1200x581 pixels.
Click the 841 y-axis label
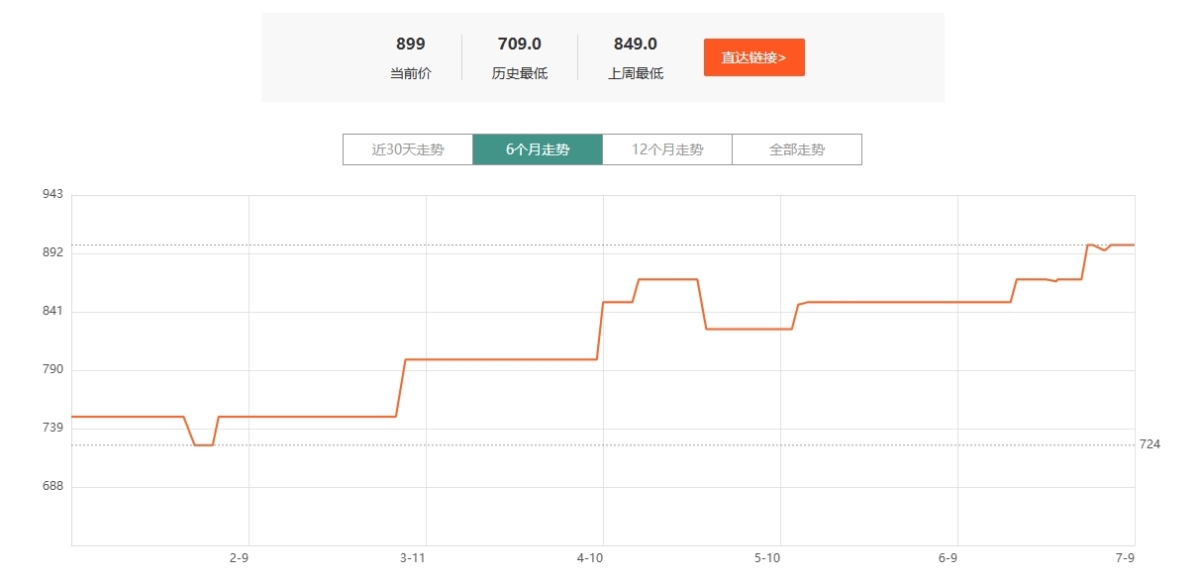(53, 311)
